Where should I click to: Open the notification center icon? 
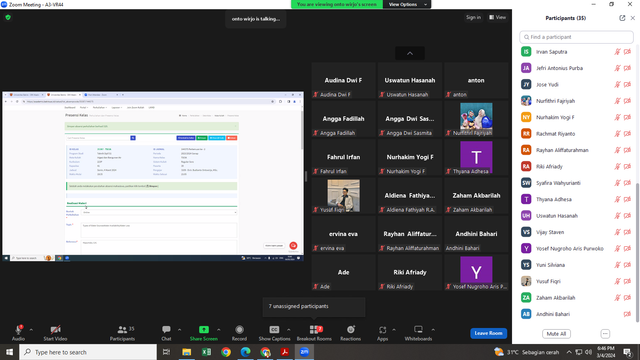tap(628, 352)
